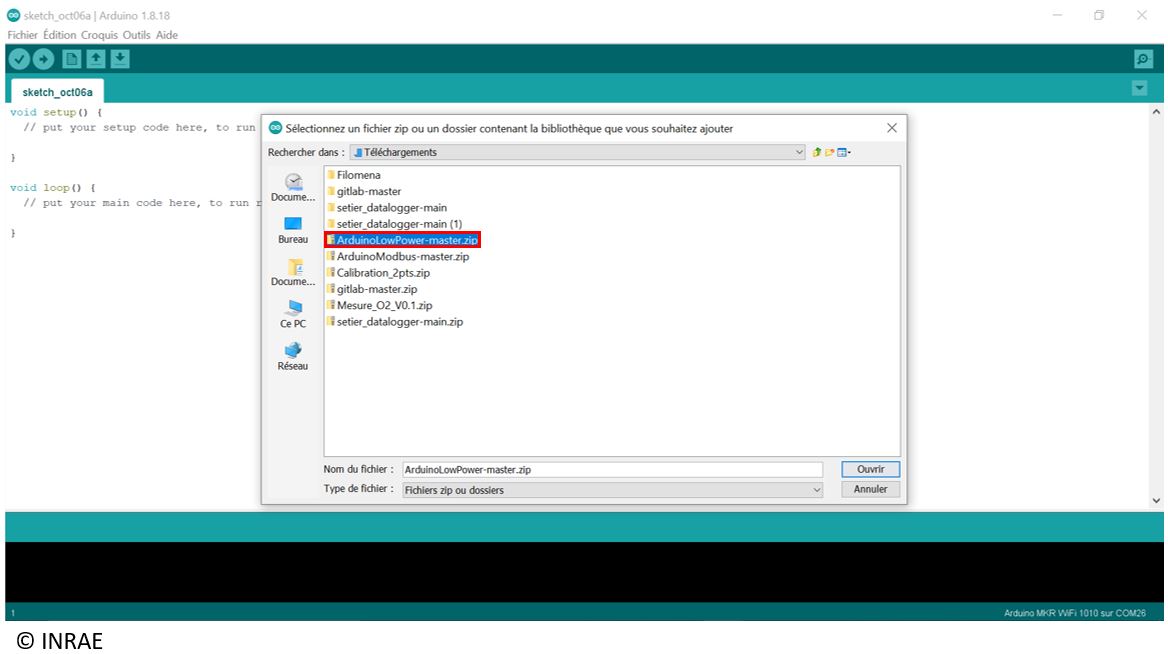Click the New sketch icon
1168x654 pixels.
point(72,60)
